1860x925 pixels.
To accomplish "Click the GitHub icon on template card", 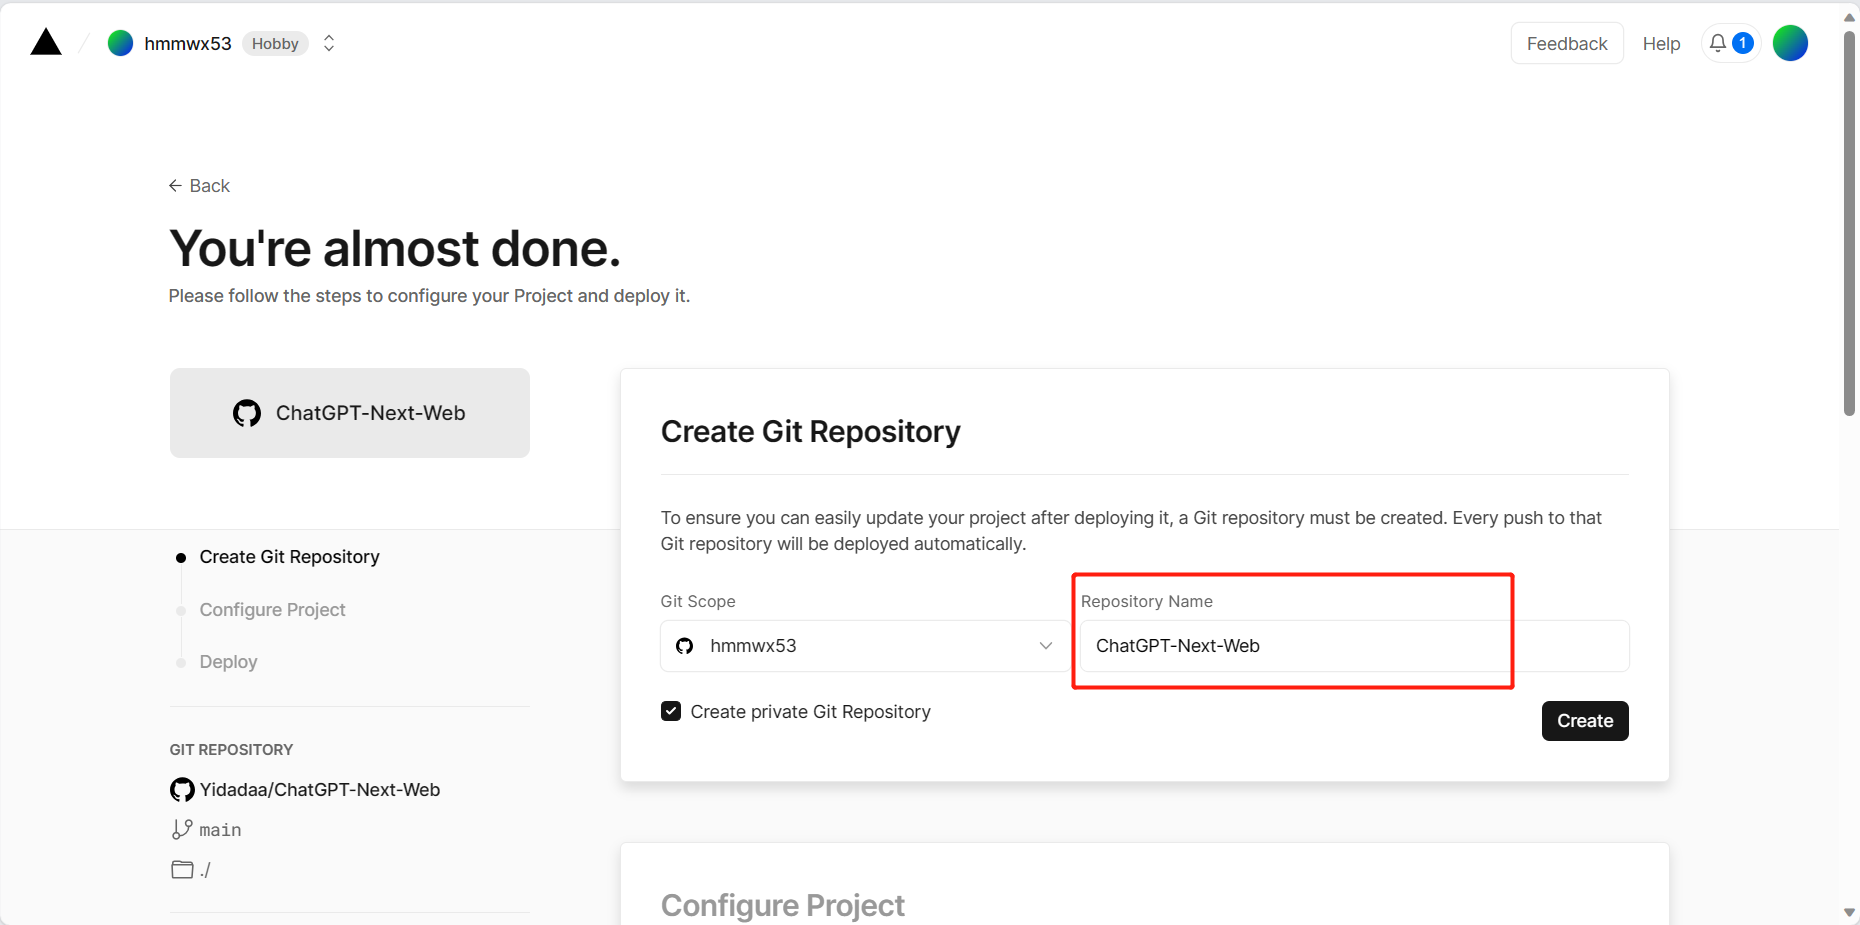I will (247, 413).
